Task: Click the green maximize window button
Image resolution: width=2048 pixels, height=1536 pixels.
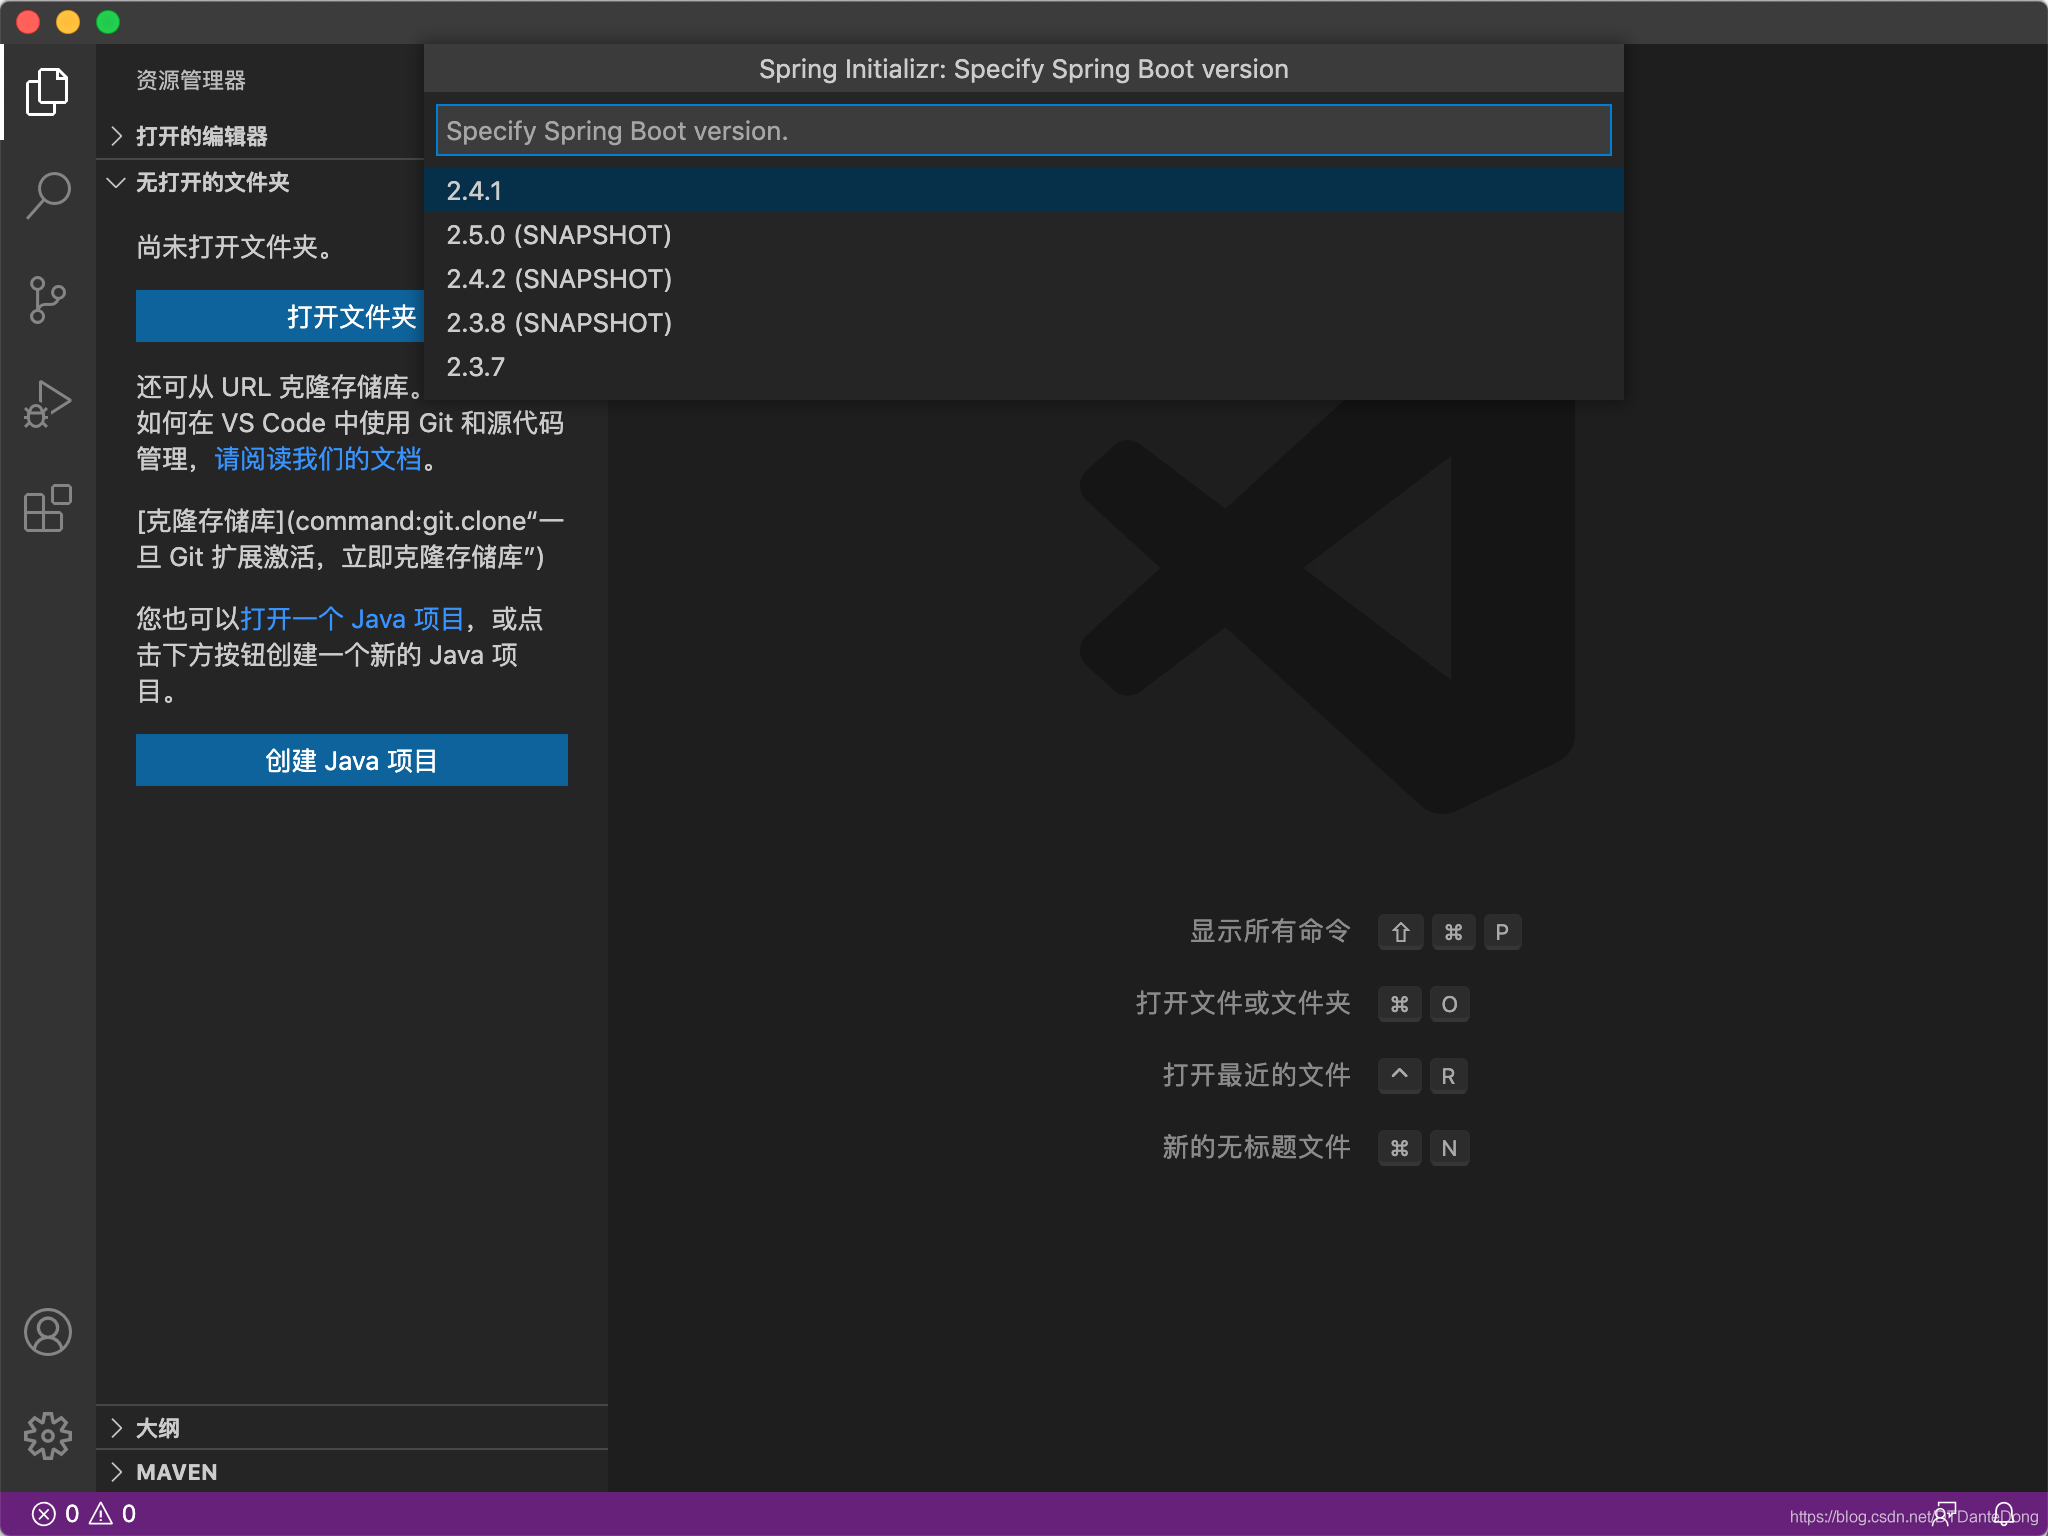Action: (108, 22)
